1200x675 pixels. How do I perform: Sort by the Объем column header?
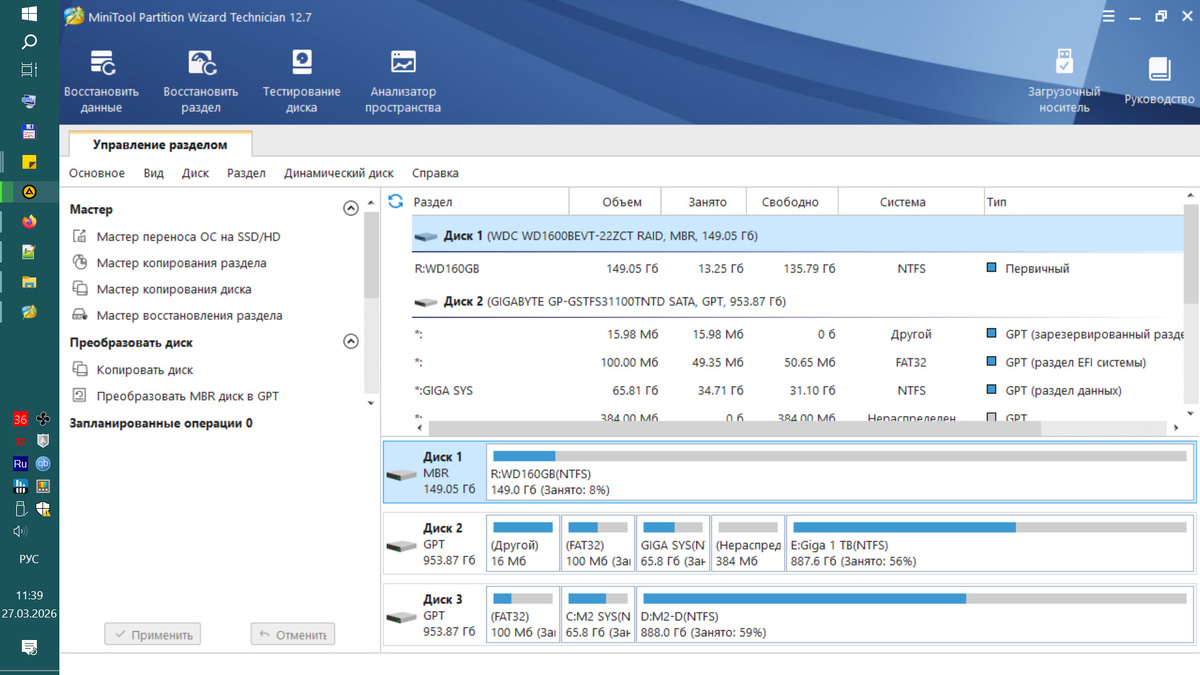coord(614,202)
